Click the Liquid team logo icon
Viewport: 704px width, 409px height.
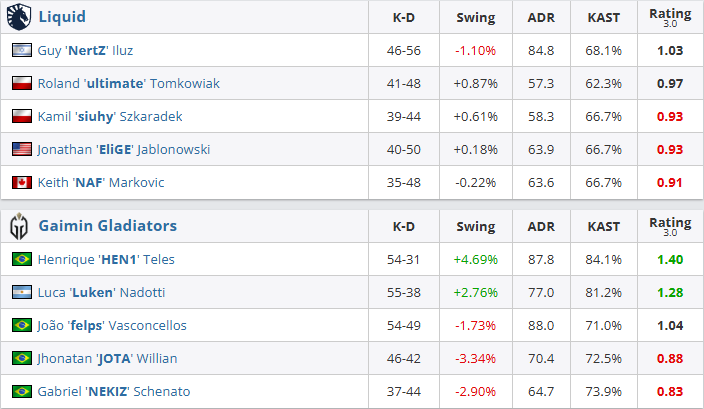click(x=20, y=16)
